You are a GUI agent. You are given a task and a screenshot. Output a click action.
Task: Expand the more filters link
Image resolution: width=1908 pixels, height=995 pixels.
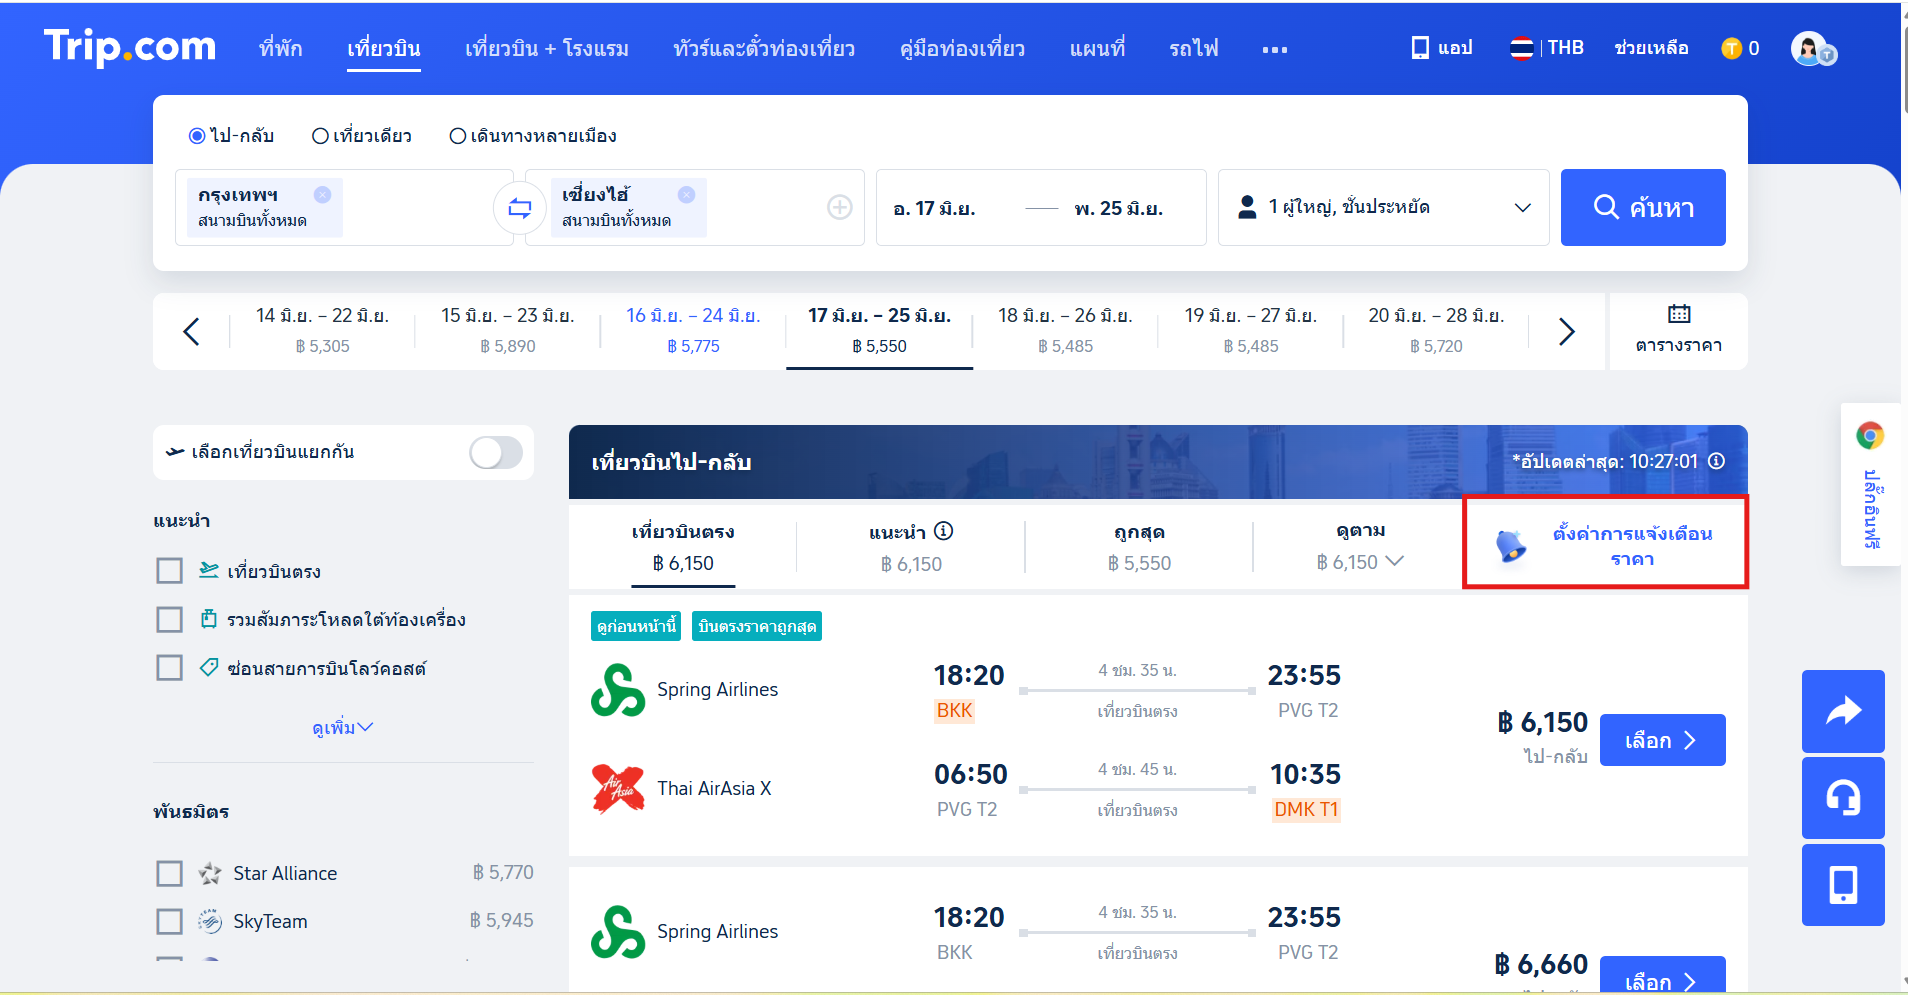pos(342,728)
